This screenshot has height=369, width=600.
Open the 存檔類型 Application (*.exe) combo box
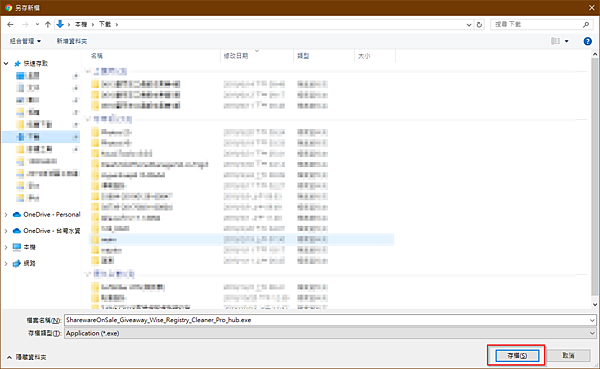(x=330, y=333)
